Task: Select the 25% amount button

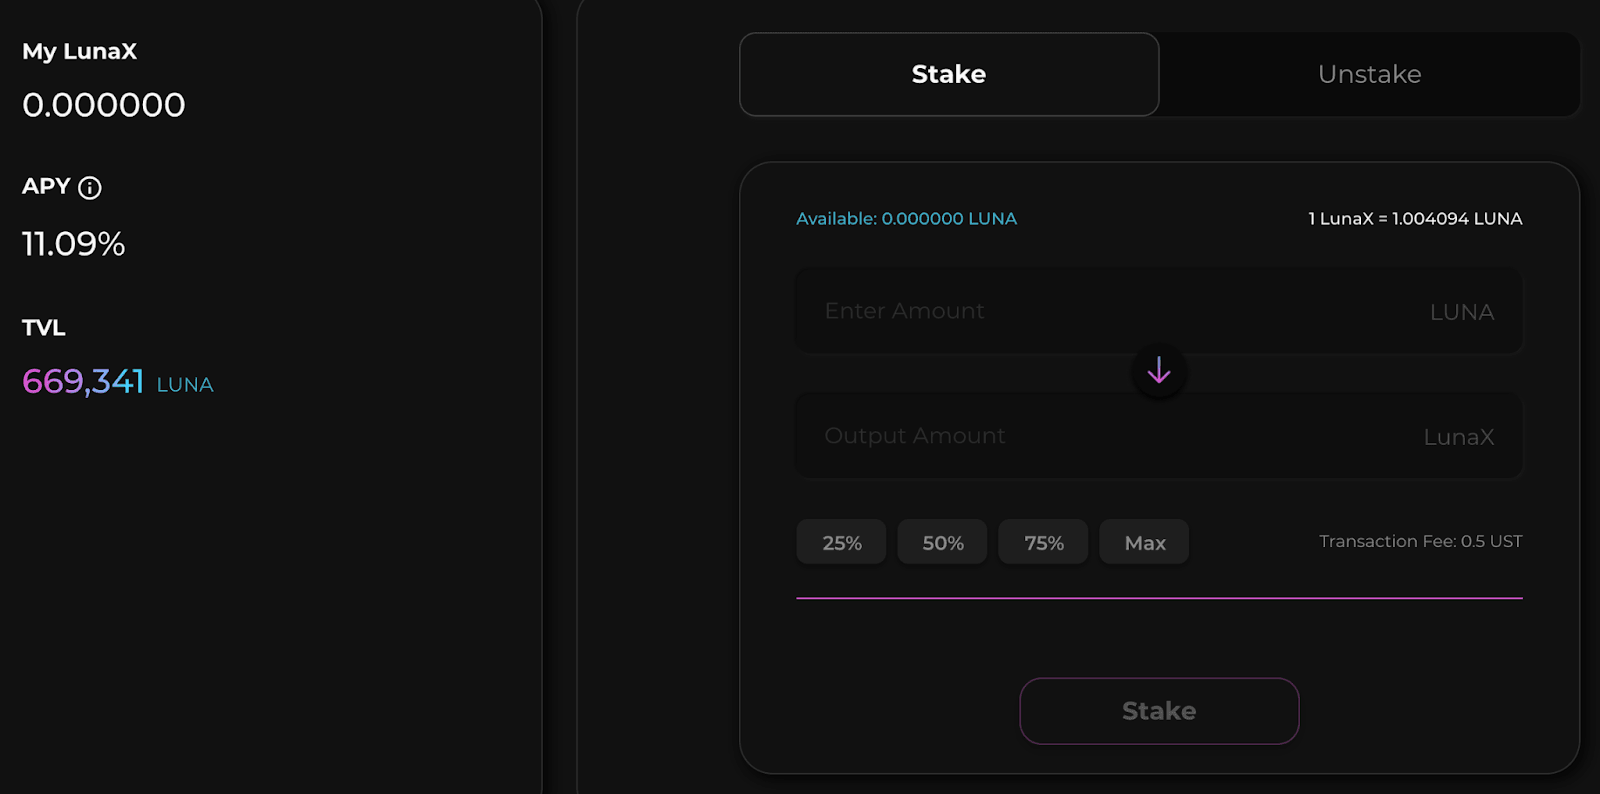Action: pos(841,542)
